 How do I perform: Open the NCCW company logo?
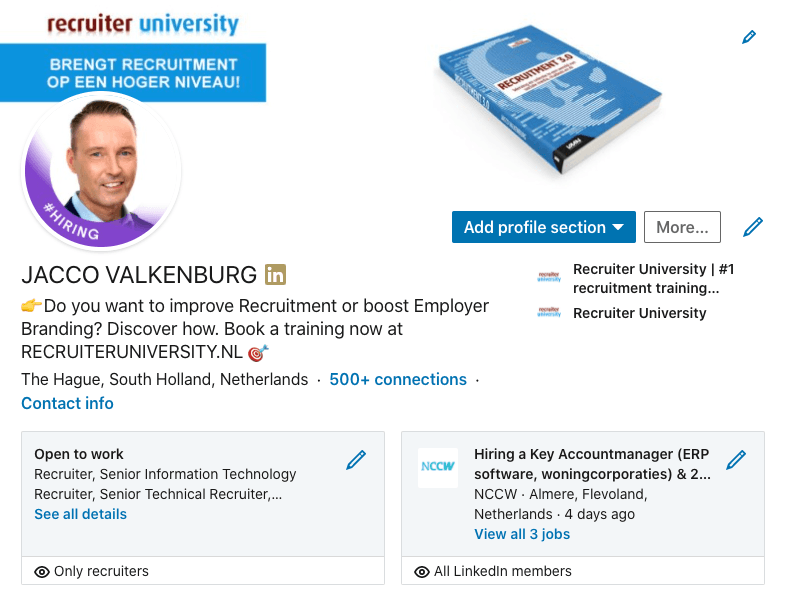pos(437,468)
